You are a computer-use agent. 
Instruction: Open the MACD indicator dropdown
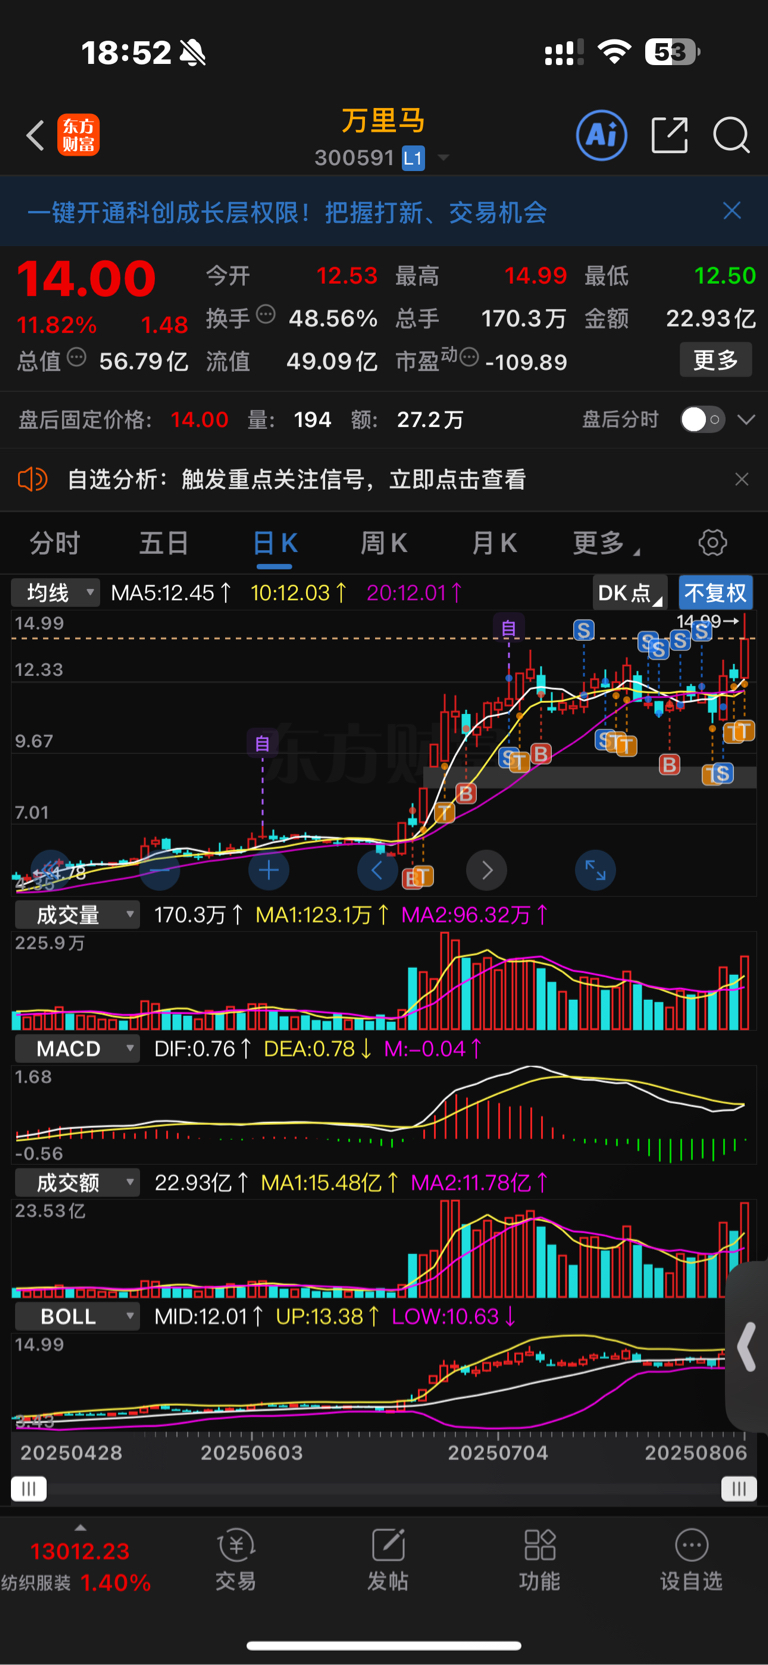pos(77,1048)
